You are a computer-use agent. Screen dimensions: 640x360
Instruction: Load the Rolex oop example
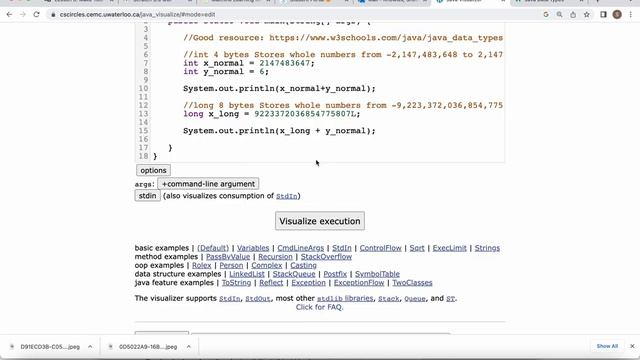click(201, 265)
